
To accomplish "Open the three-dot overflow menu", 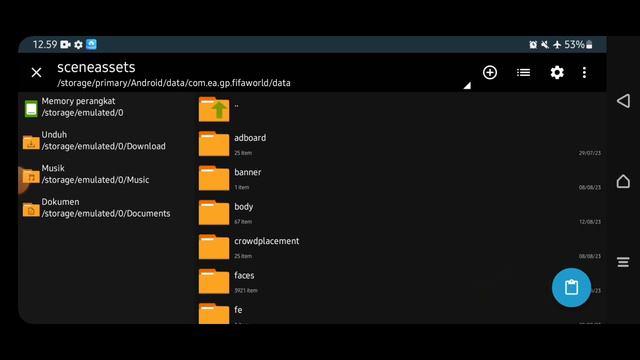I will coord(584,73).
